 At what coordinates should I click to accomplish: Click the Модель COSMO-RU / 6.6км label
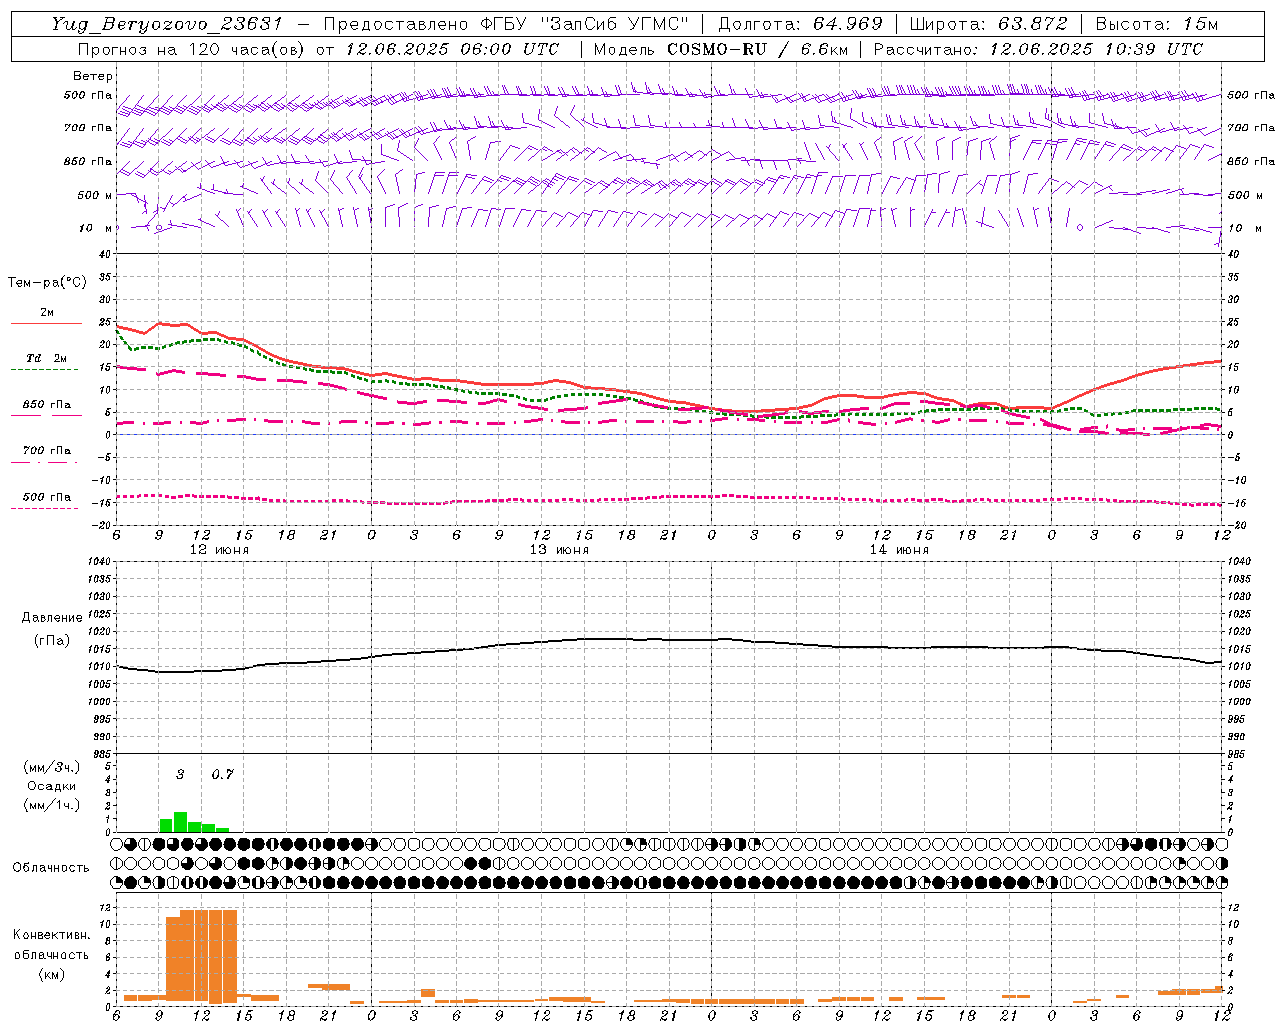click(720, 49)
